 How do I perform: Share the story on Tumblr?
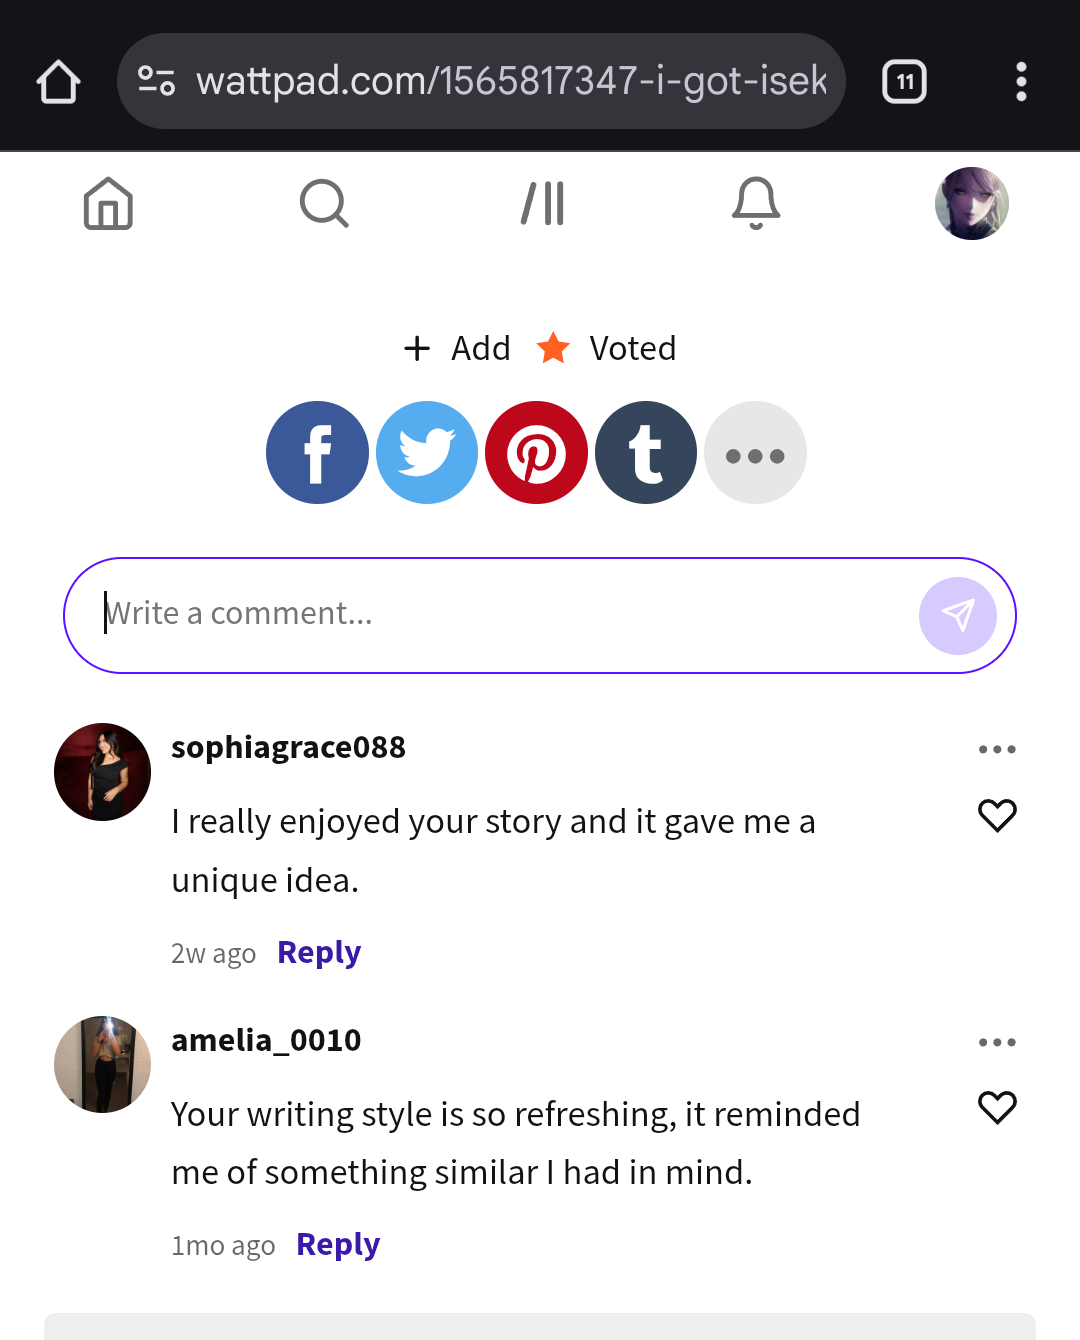[x=646, y=453]
